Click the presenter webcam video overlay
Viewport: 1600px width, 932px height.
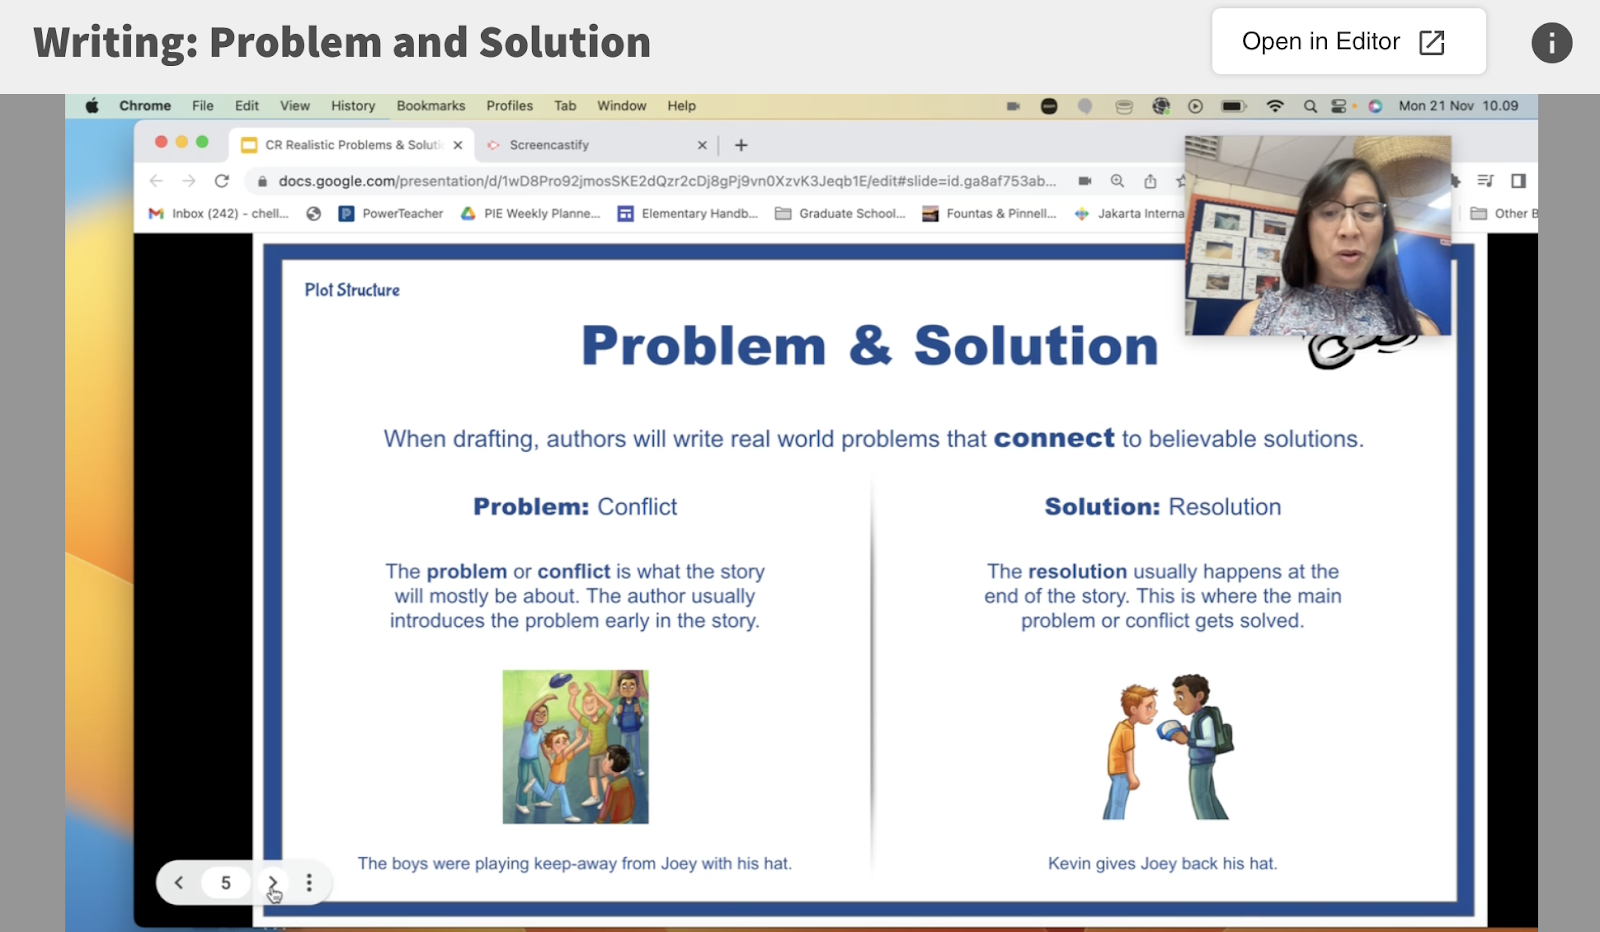(1318, 235)
